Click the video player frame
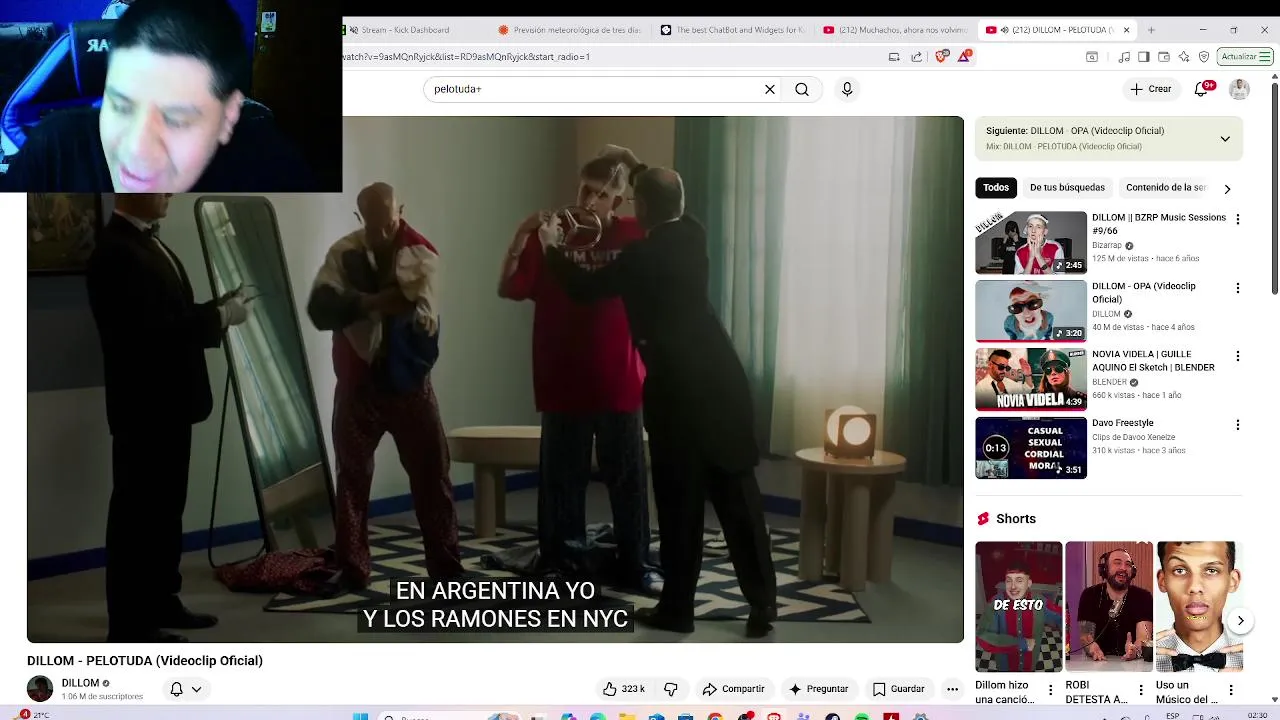 click(x=495, y=379)
